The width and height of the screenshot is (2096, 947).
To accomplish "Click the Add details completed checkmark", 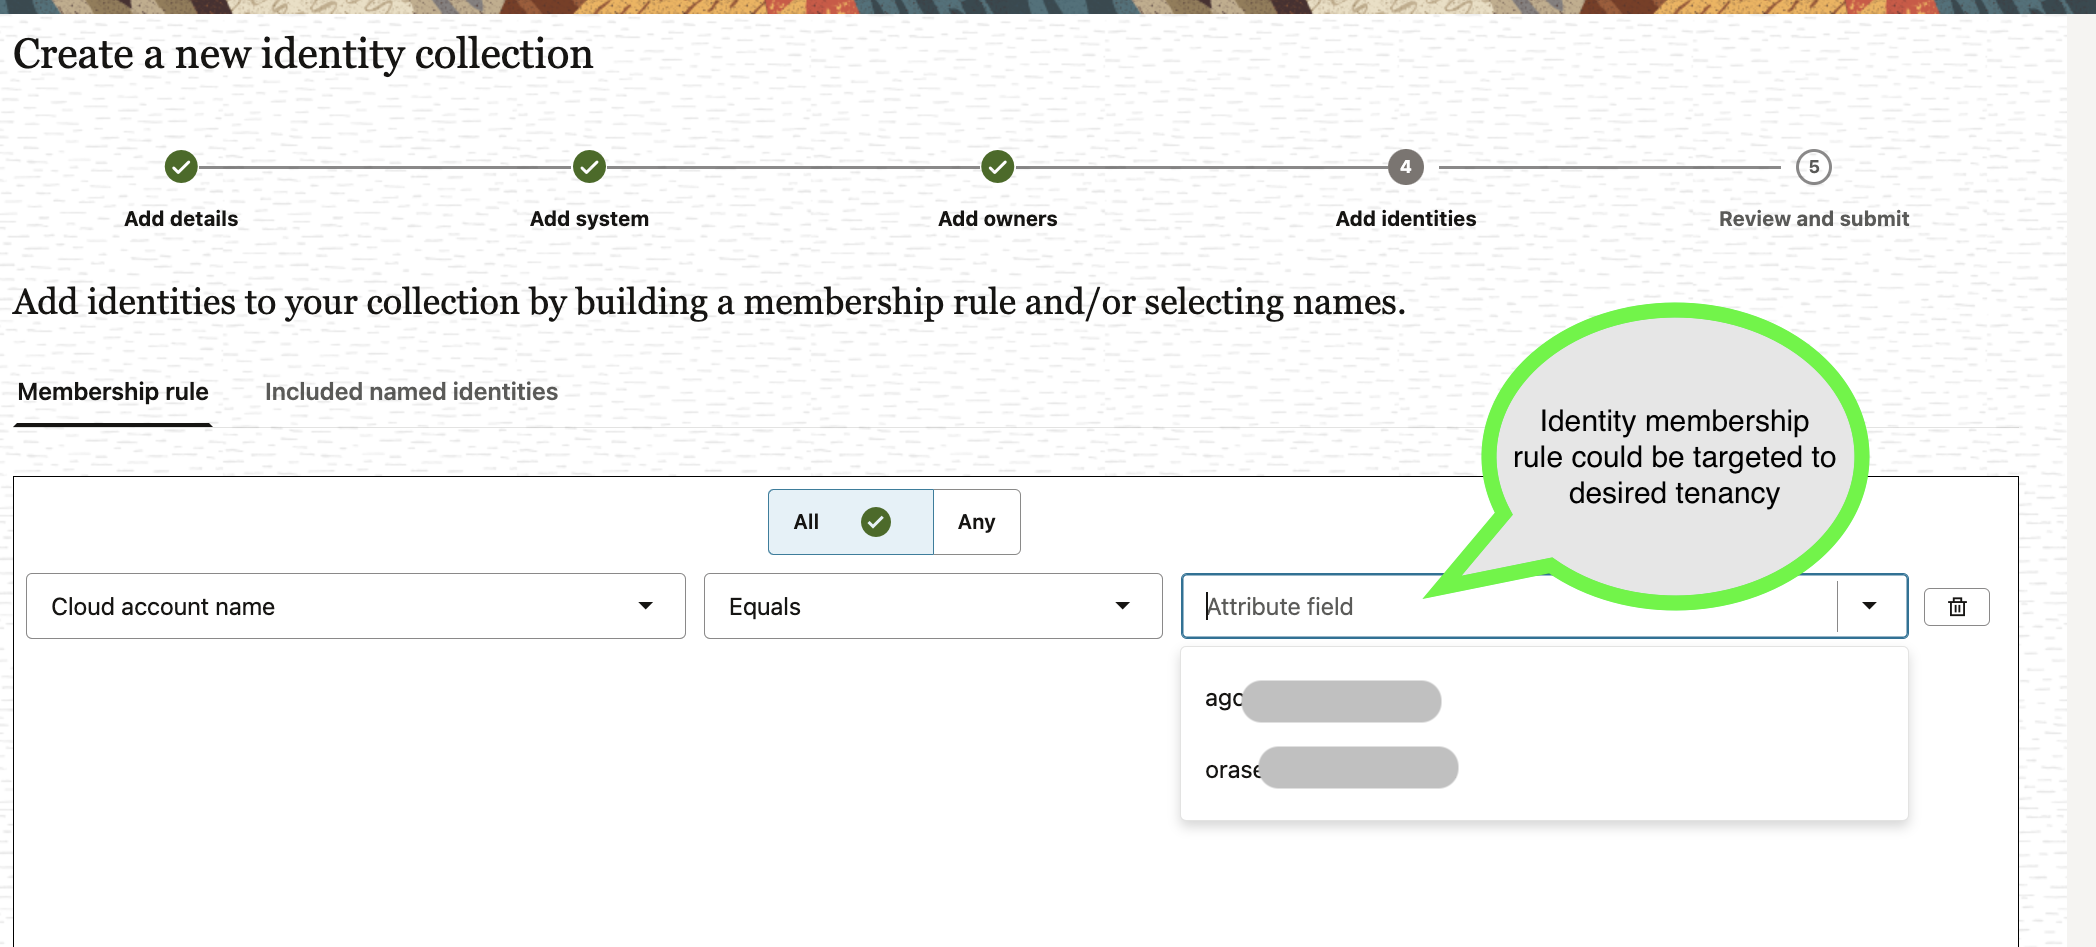I will point(181,167).
